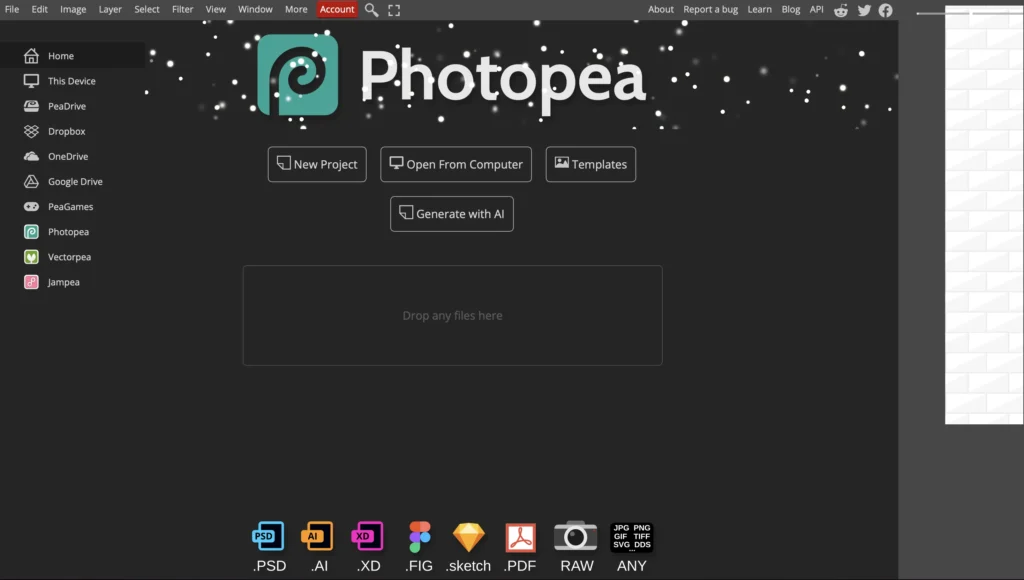Click the .FIG format icon
Viewport: 1024px width, 580px height.
[x=418, y=536]
